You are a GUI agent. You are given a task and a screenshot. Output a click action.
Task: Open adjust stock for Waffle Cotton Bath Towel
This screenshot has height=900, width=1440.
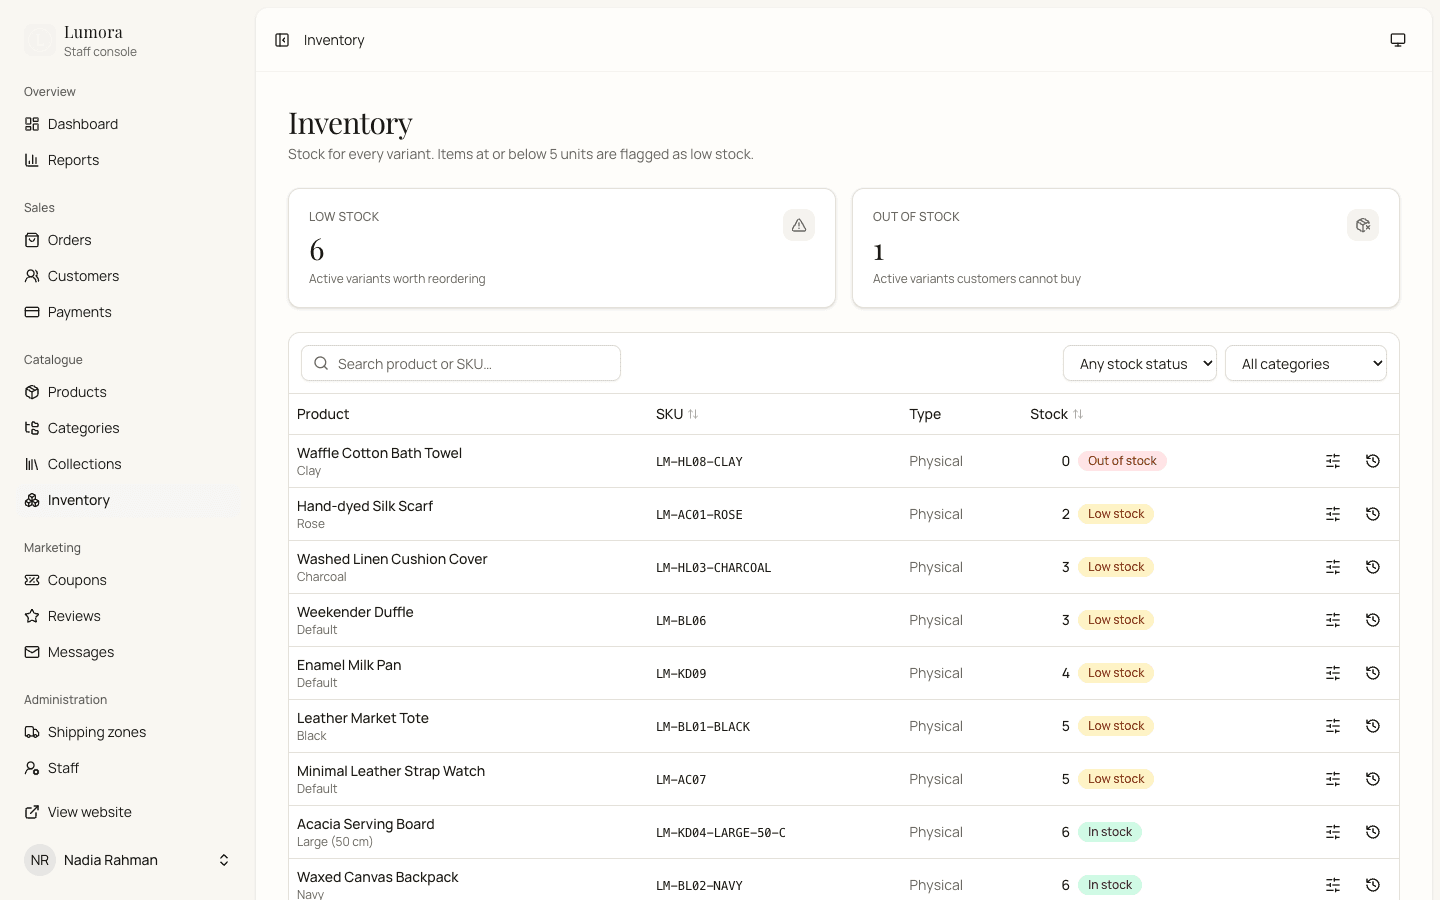[1333, 461]
